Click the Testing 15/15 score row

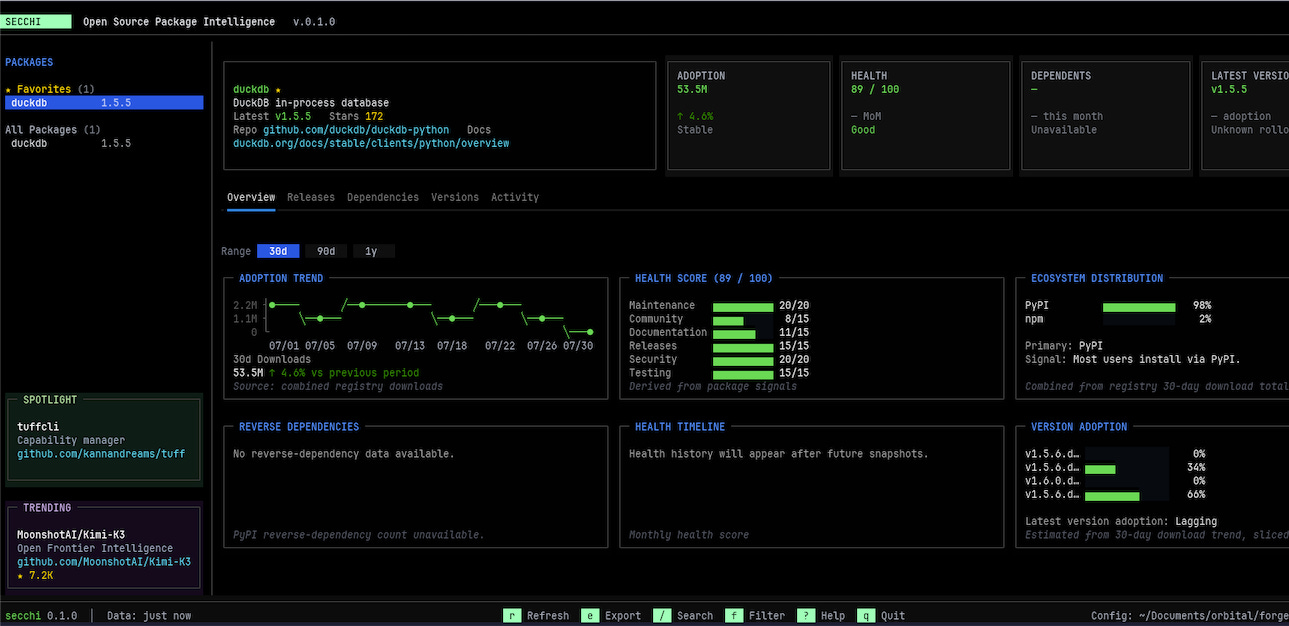(x=719, y=373)
